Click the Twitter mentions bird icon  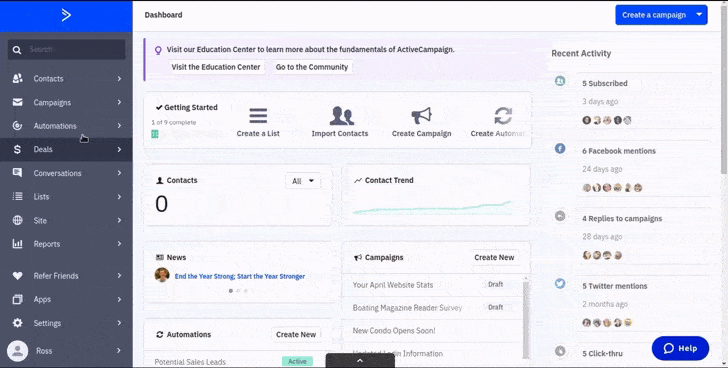[x=560, y=283]
